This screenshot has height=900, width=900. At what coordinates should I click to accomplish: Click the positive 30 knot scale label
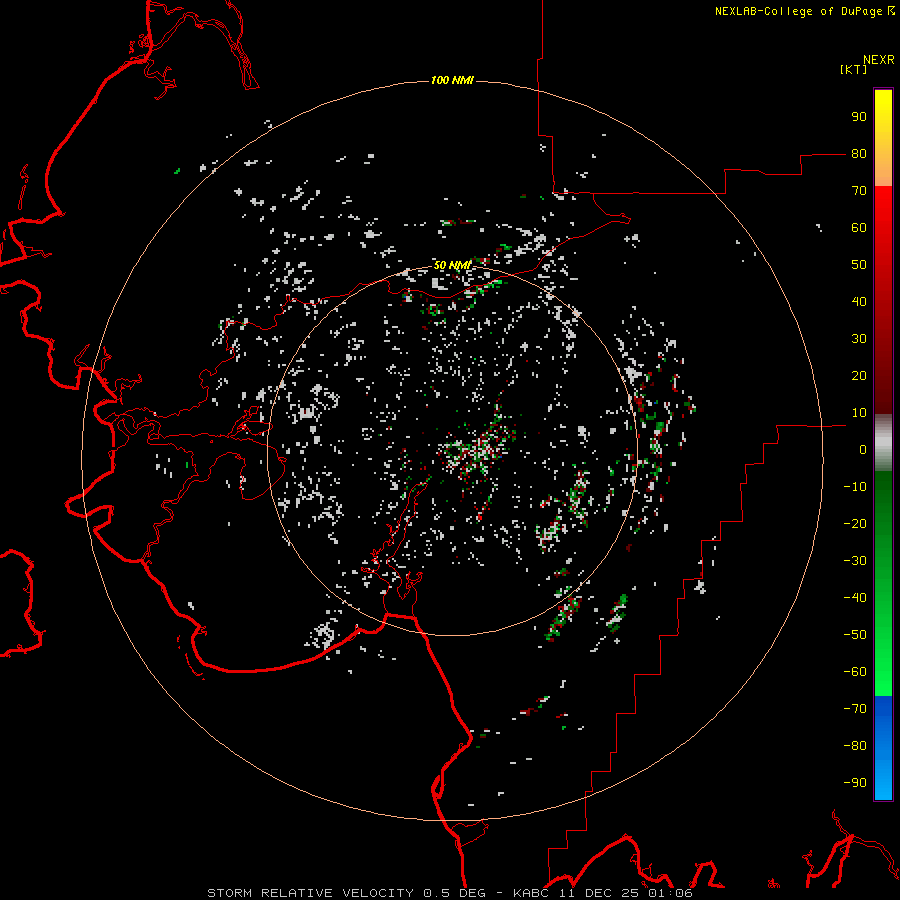[859, 339]
